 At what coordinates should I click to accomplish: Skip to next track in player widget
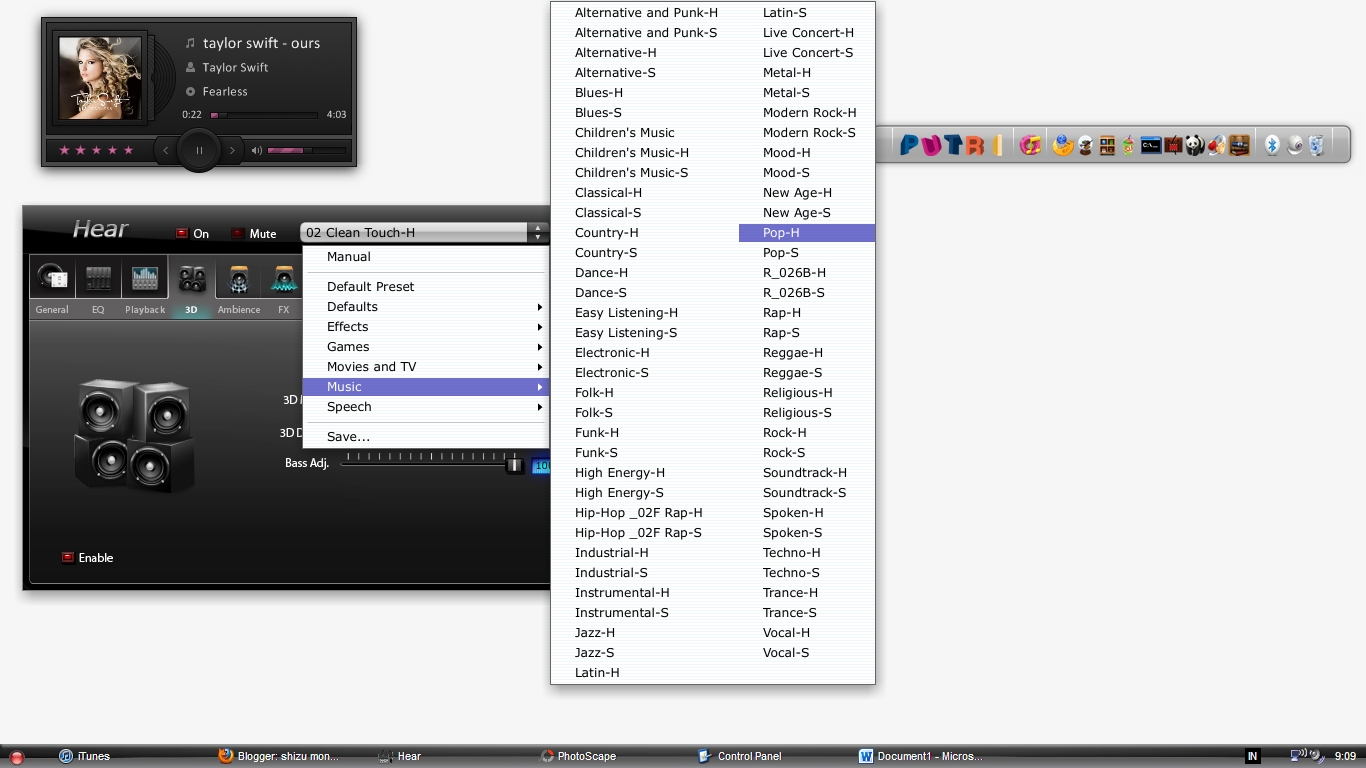coord(233,151)
